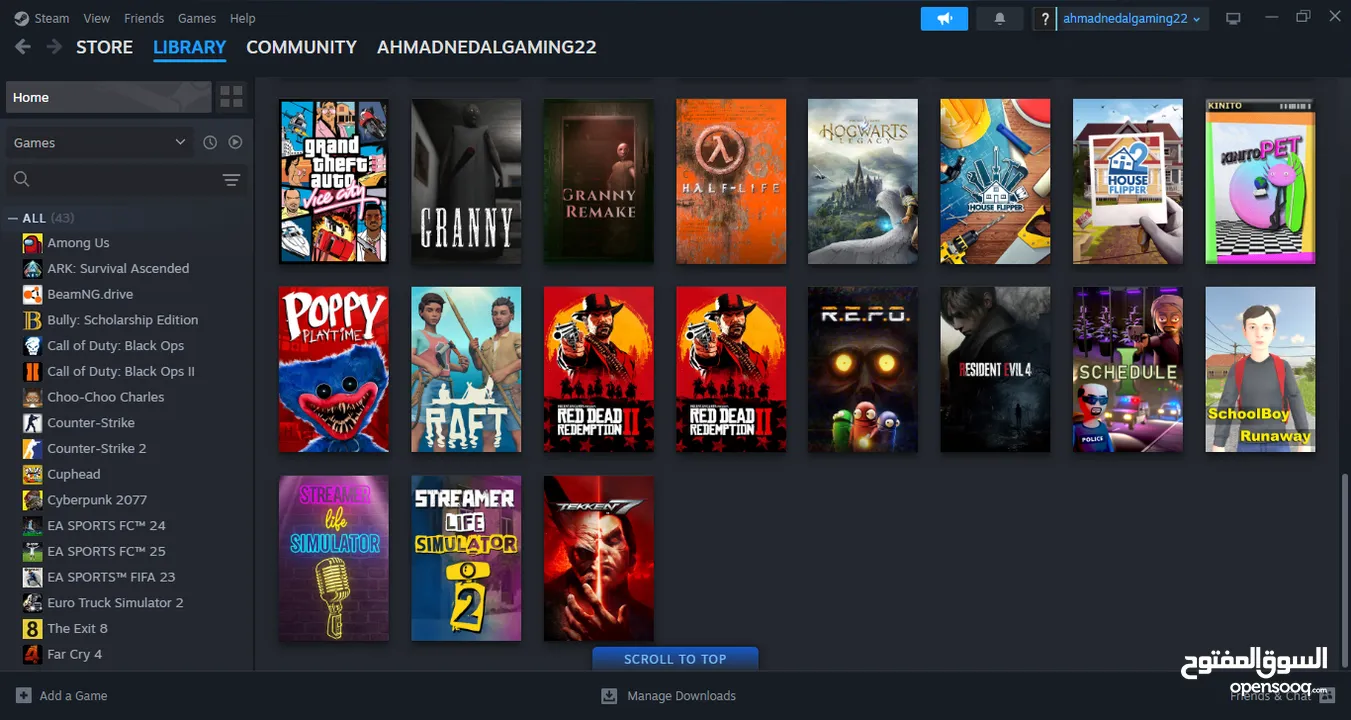
Task: Go to the STORE tab
Action: (105, 47)
